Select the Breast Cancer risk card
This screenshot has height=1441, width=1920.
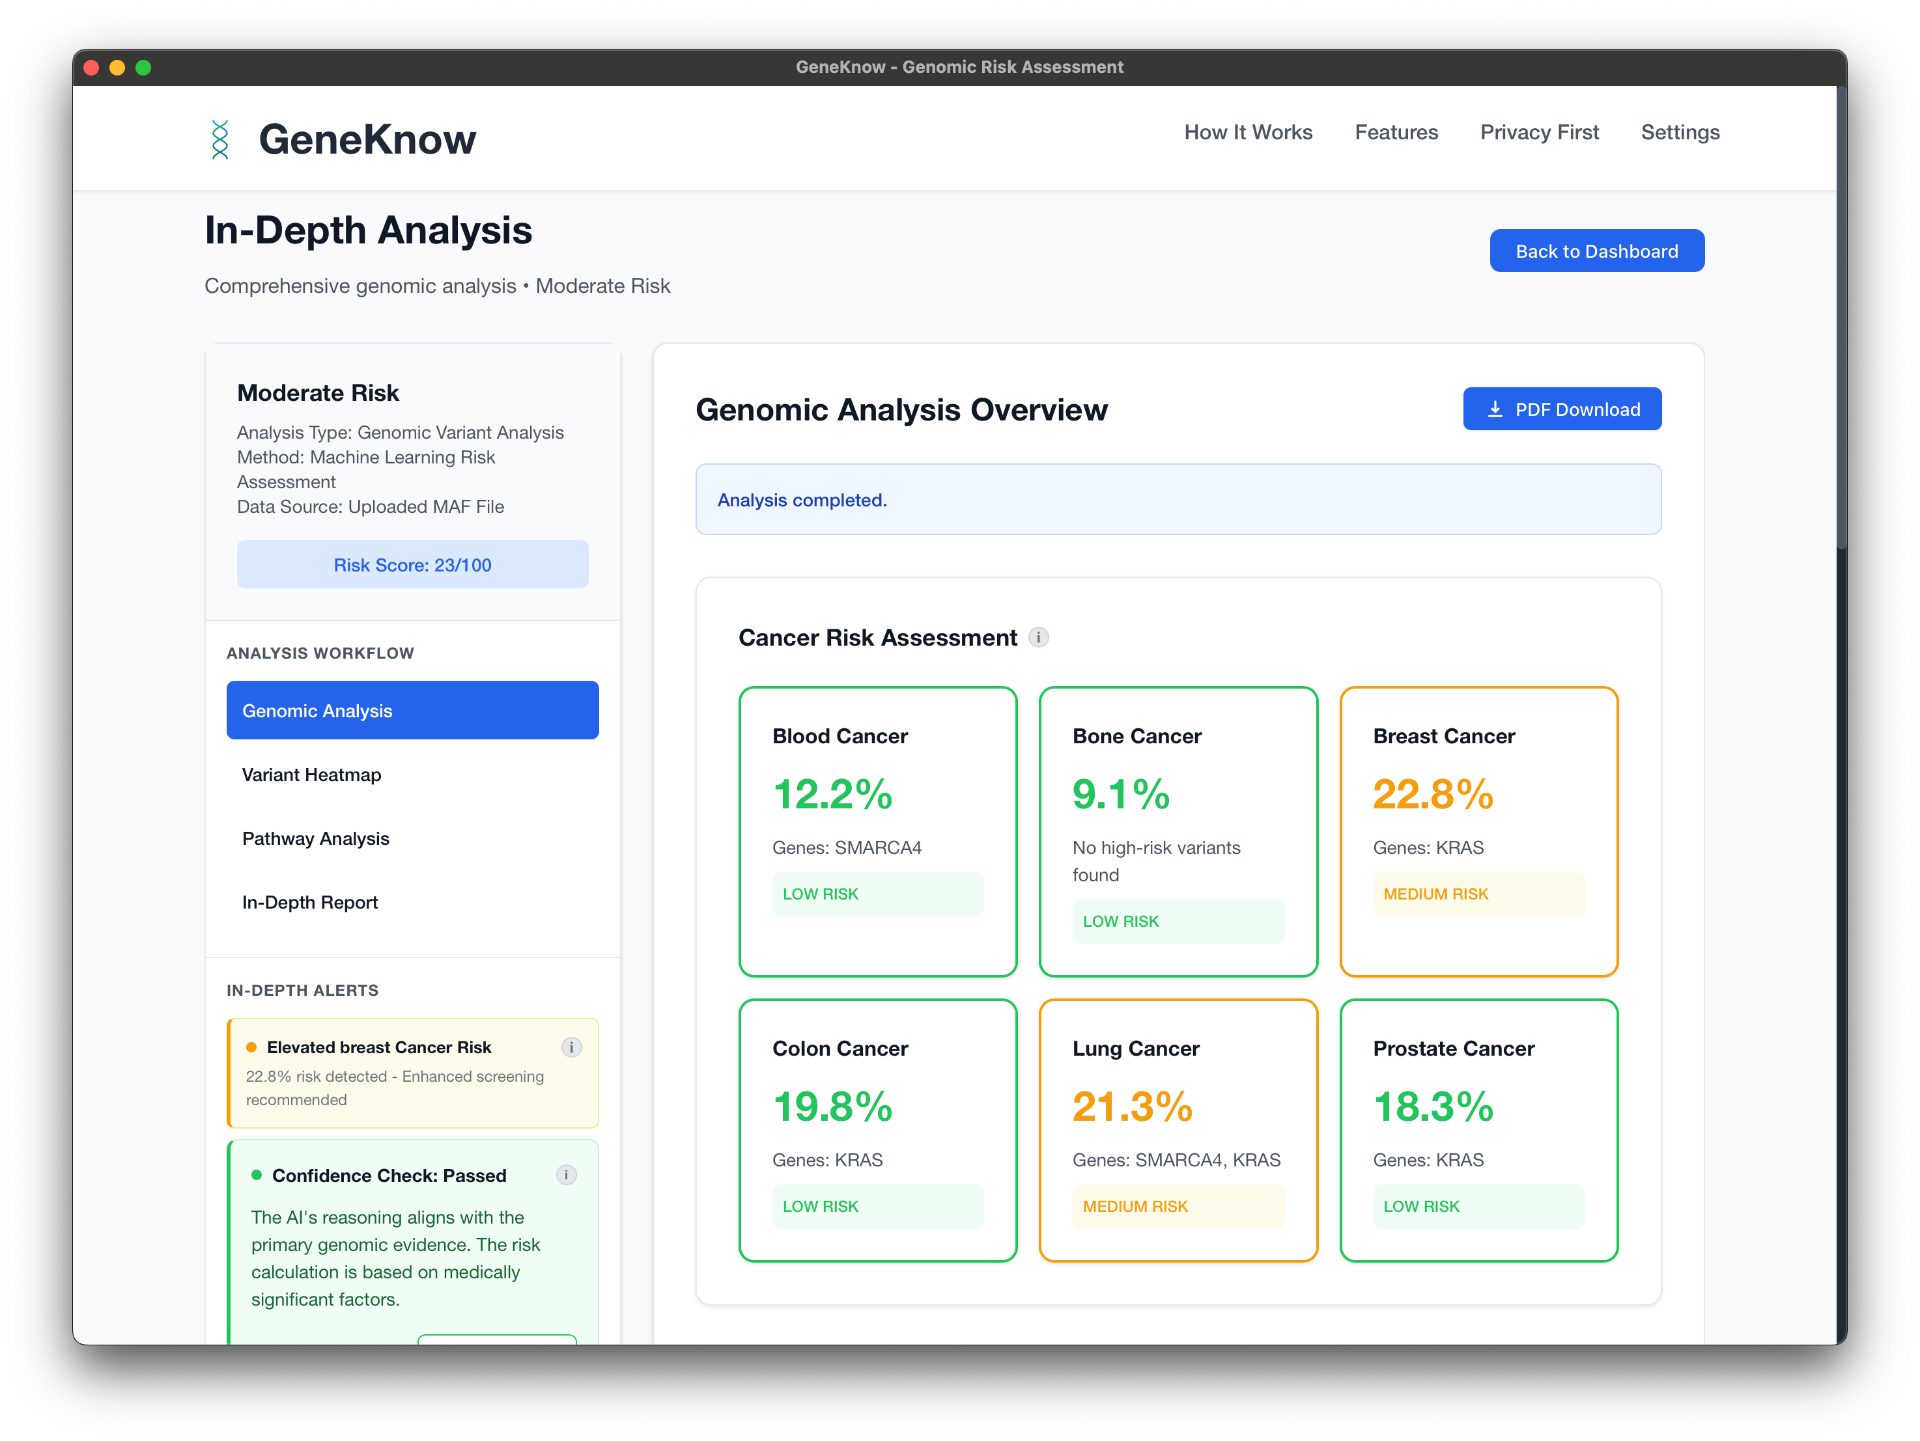tap(1479, 832)
